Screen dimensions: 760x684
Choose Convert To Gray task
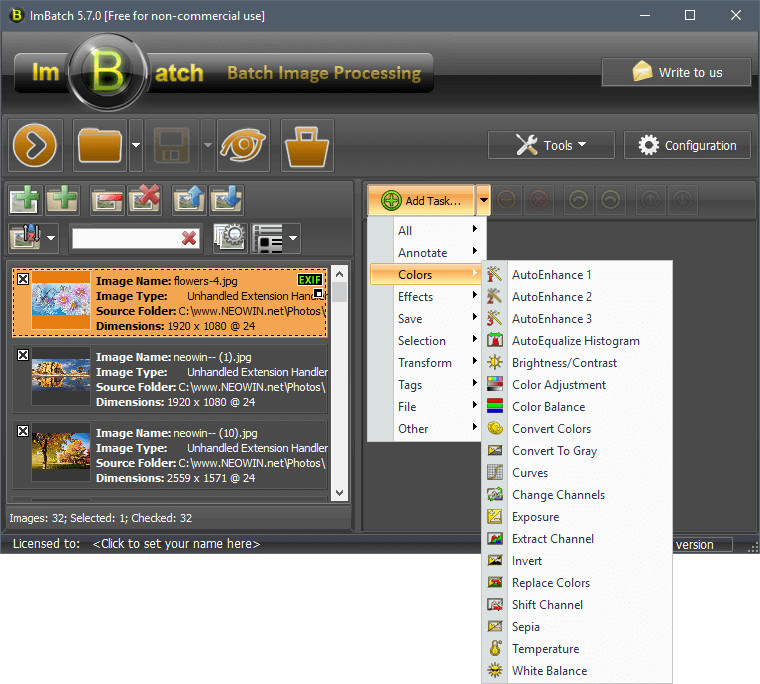(x=578, y=450)
